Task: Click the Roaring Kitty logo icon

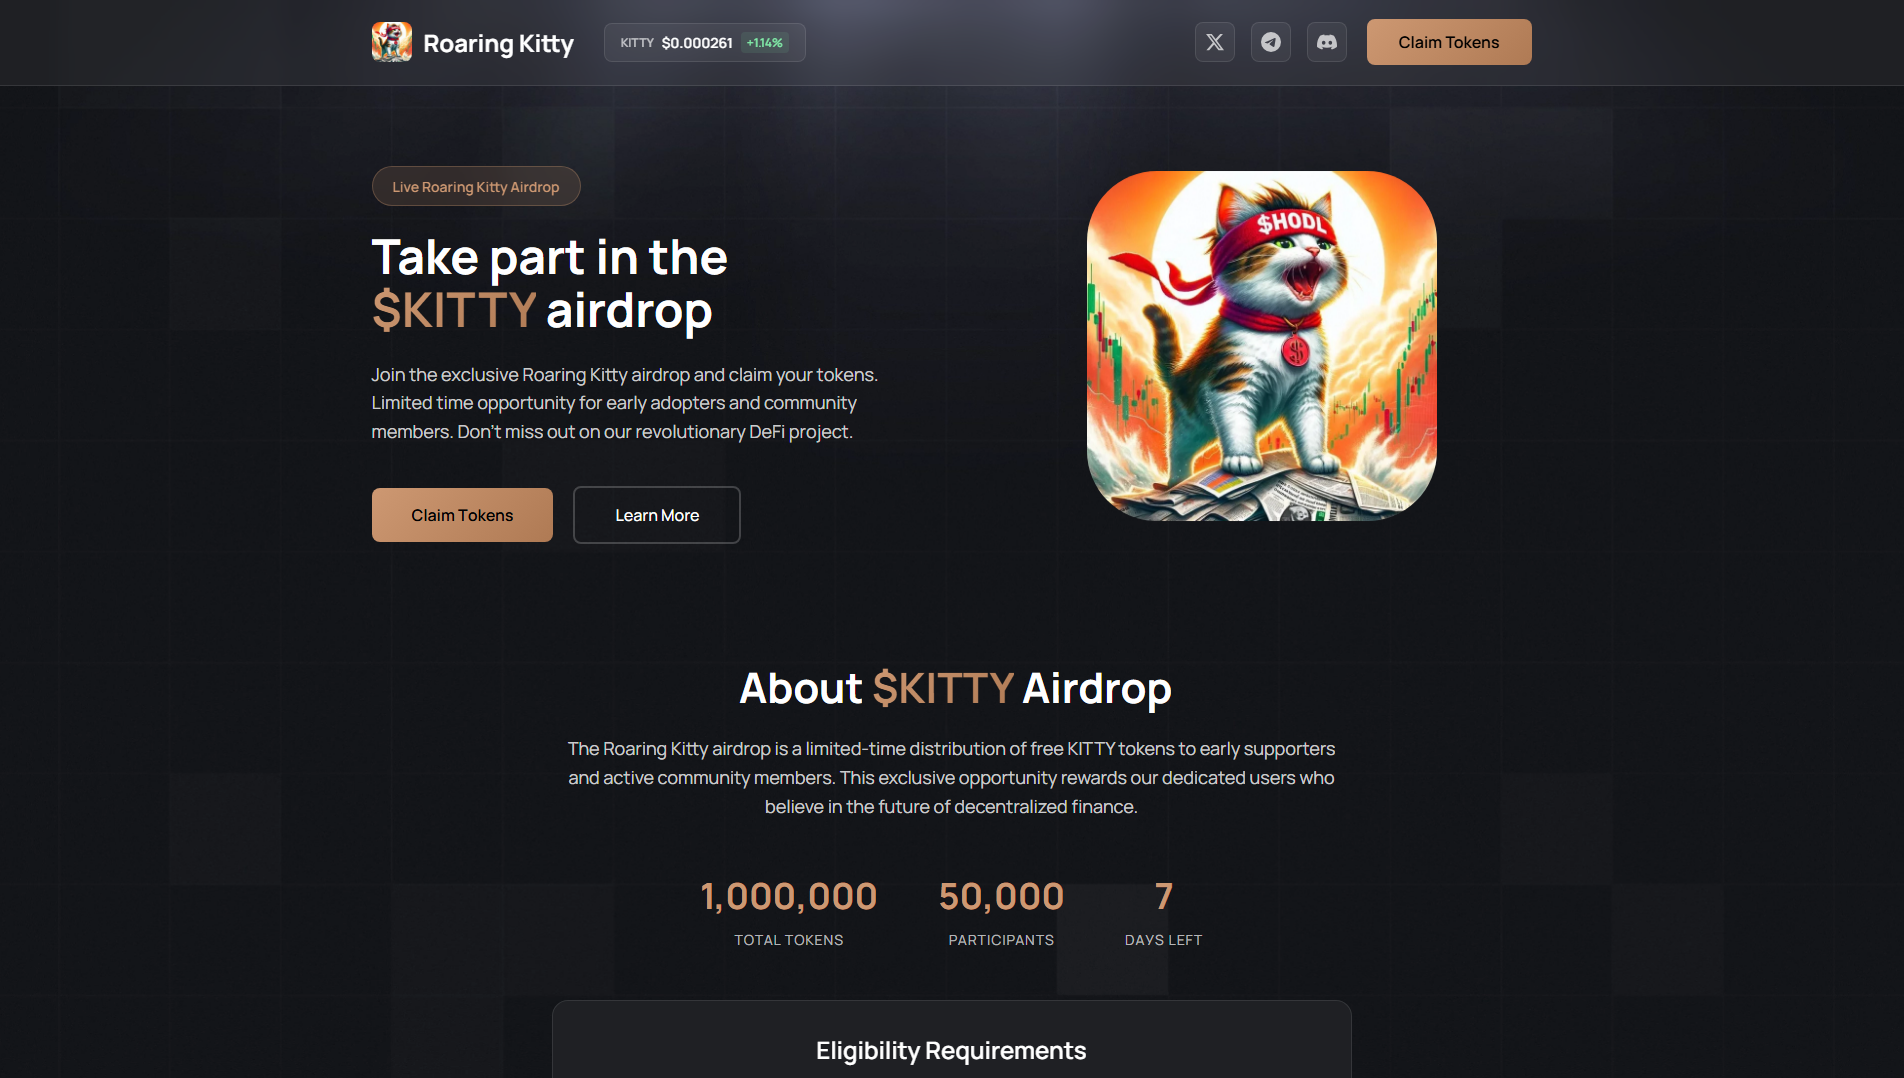Action: click(x=391, y=42)
